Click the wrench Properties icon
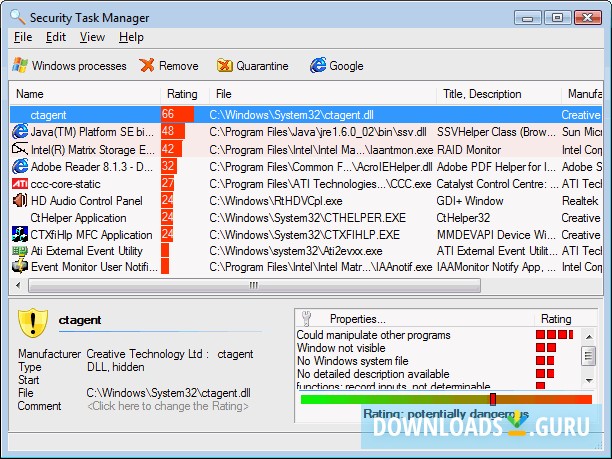The image size is (612, 459). tap(306, 318)
